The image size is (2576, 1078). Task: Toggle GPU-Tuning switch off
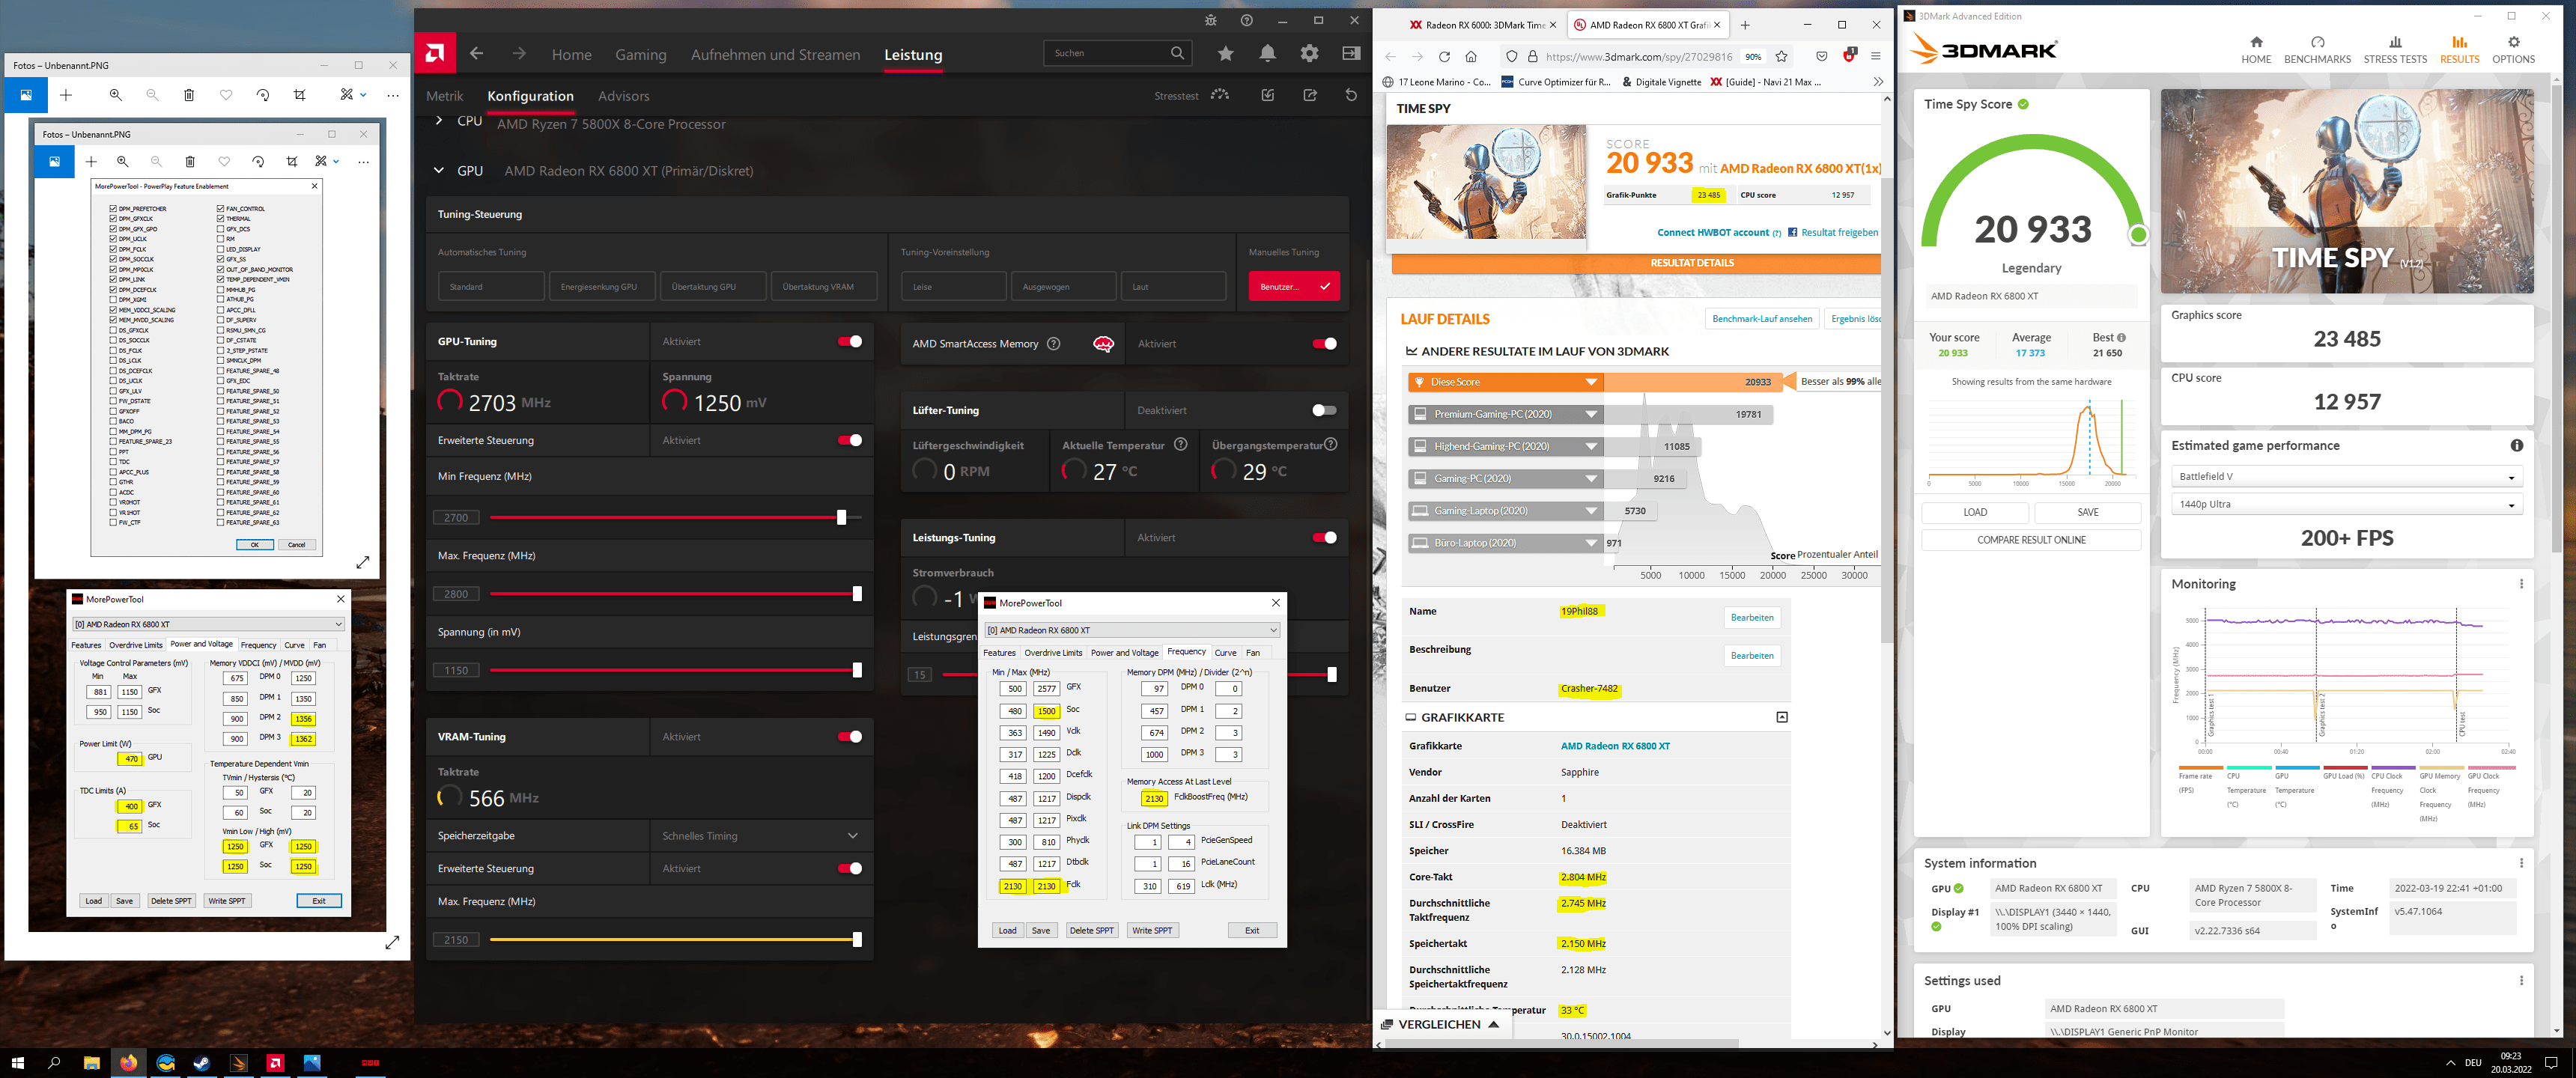click(x=850, y=342)
